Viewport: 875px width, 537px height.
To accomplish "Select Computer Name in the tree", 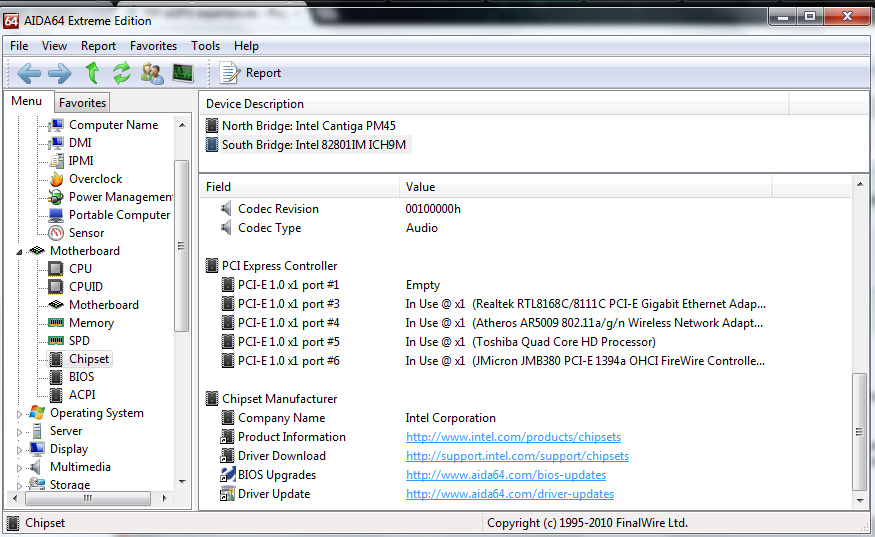I will pos(113,125).
